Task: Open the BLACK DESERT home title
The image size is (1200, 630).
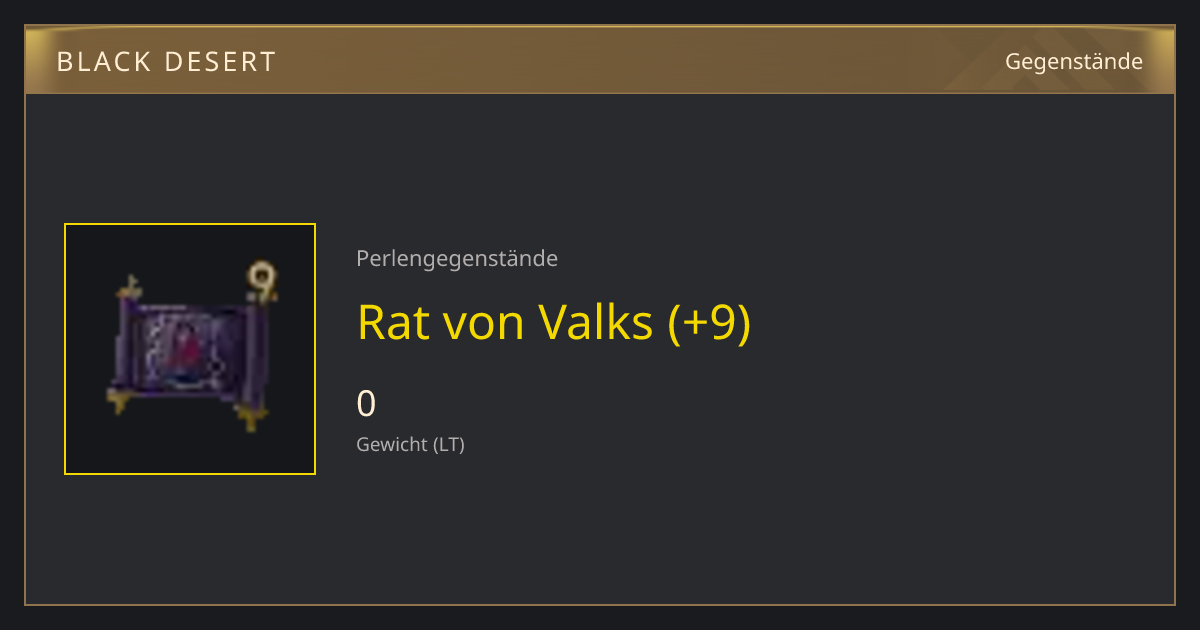Action: coord(166,62)
